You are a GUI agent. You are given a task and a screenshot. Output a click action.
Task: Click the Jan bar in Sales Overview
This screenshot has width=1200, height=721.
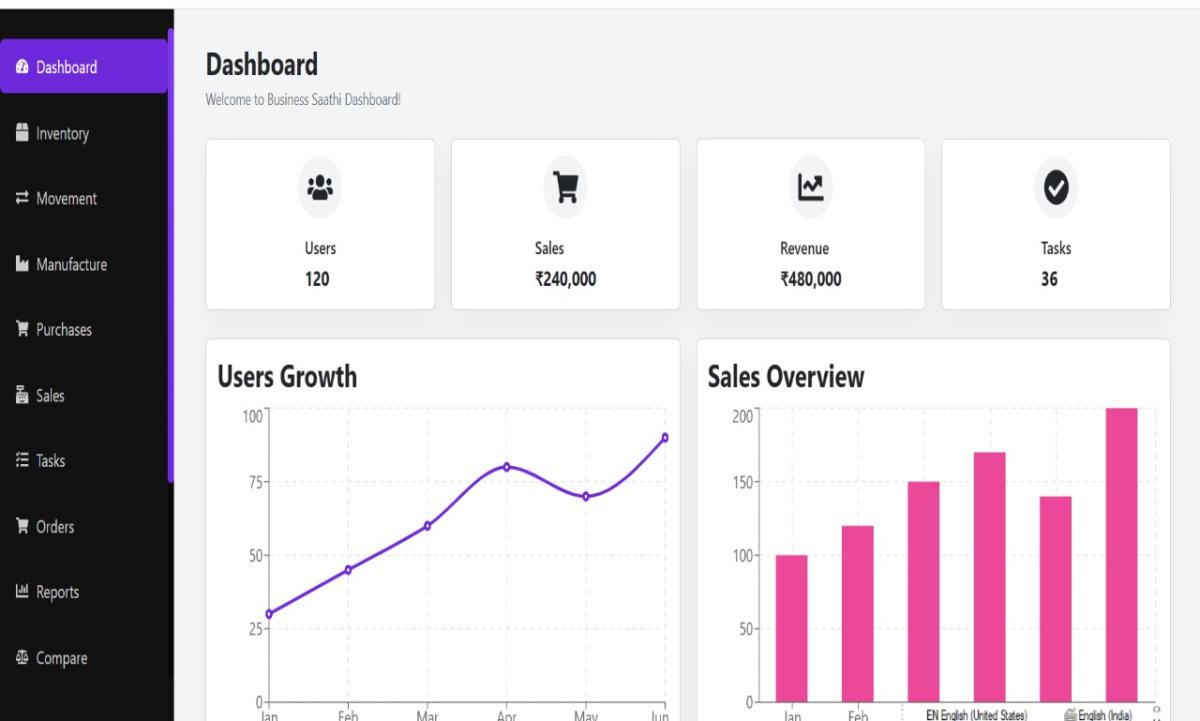pos(791,628)
